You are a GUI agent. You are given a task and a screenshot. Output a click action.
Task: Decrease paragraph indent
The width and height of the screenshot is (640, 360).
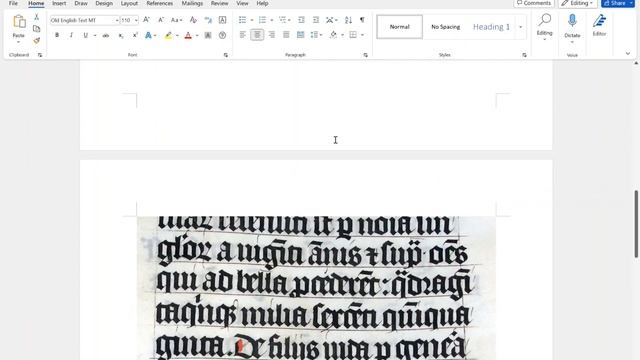point(301,20)
